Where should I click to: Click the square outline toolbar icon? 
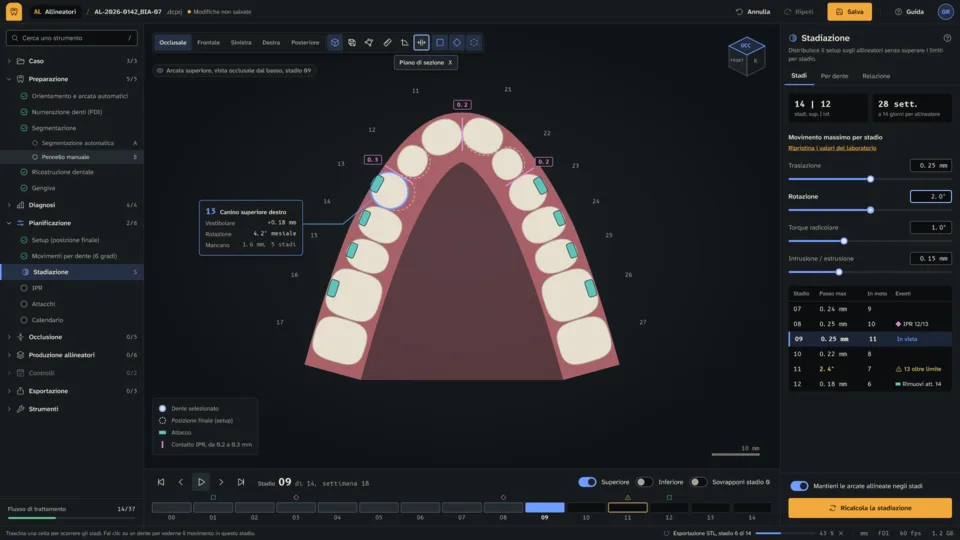[440, 43]
